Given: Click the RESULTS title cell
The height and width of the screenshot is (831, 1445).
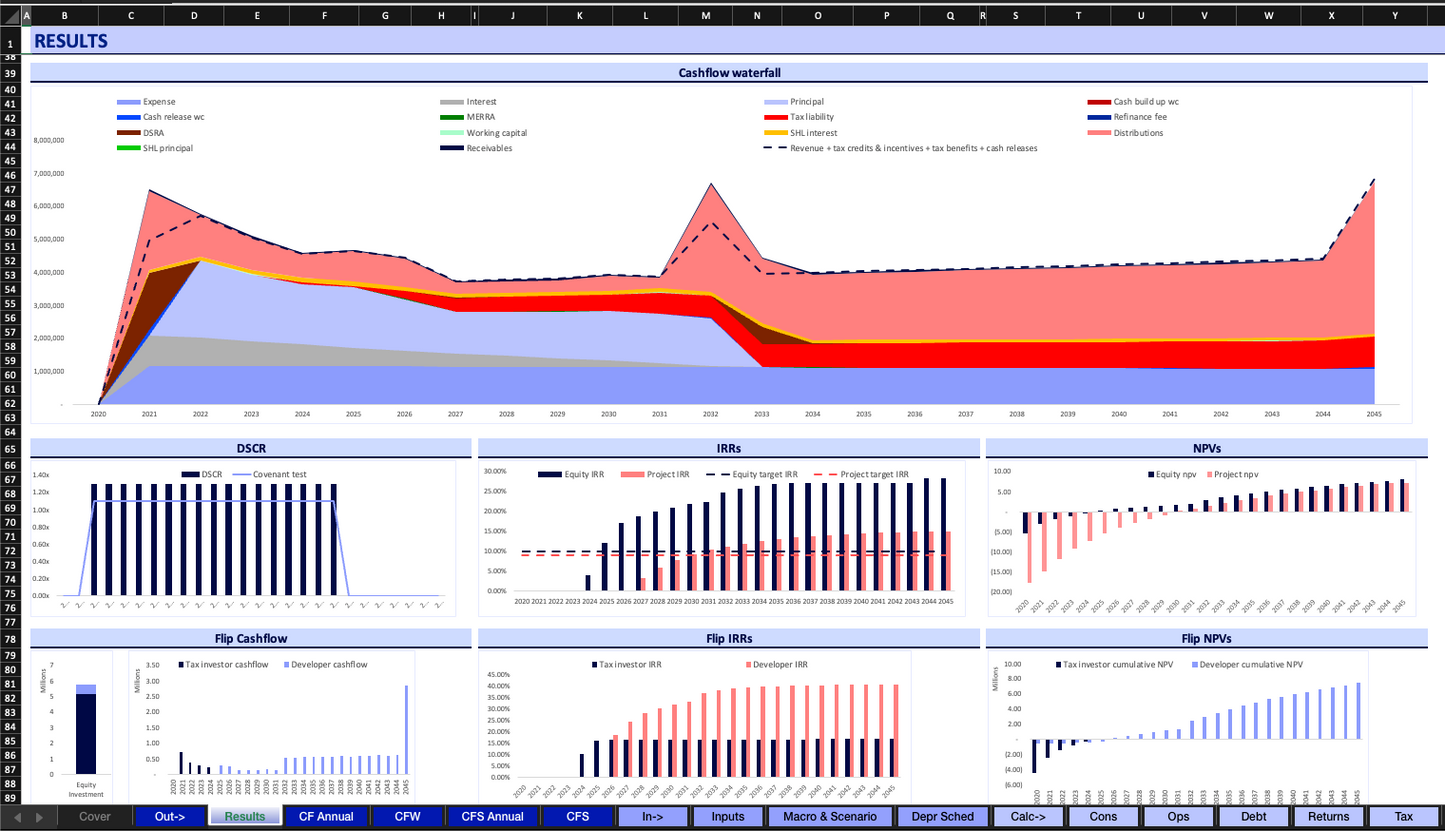Looking at the screenshot, I should (71, 42).
